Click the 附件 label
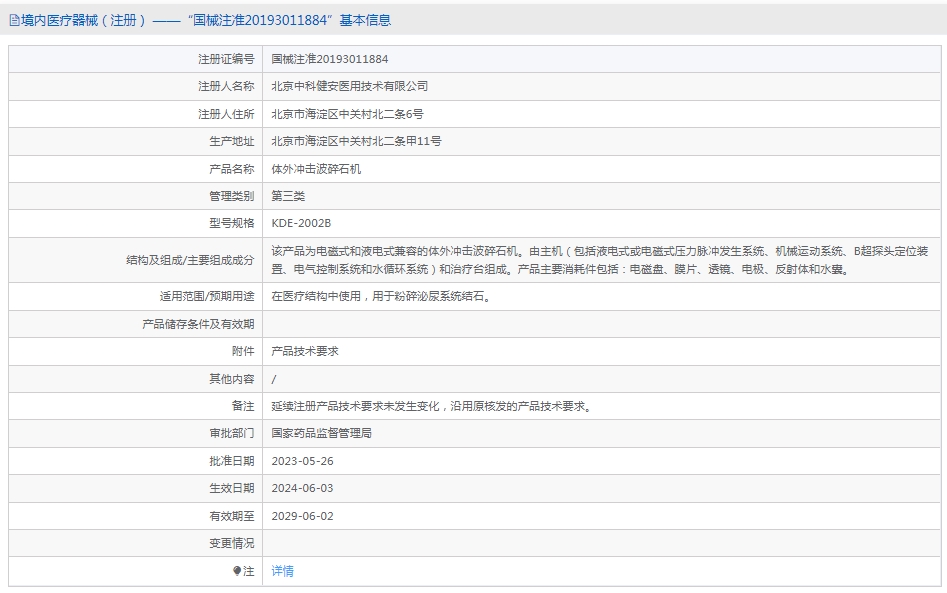 click(243, 351)
